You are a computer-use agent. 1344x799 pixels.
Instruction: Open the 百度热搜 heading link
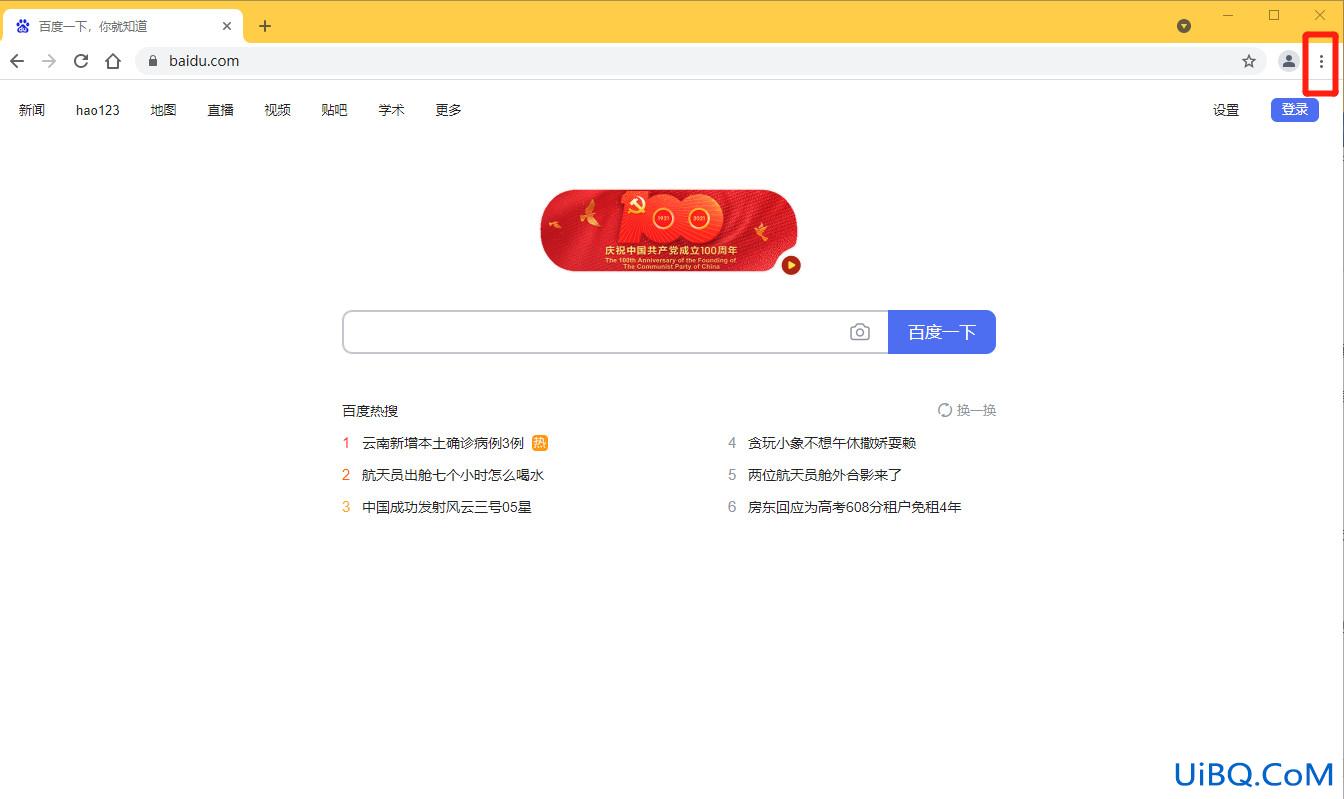(x=370, y=410)
